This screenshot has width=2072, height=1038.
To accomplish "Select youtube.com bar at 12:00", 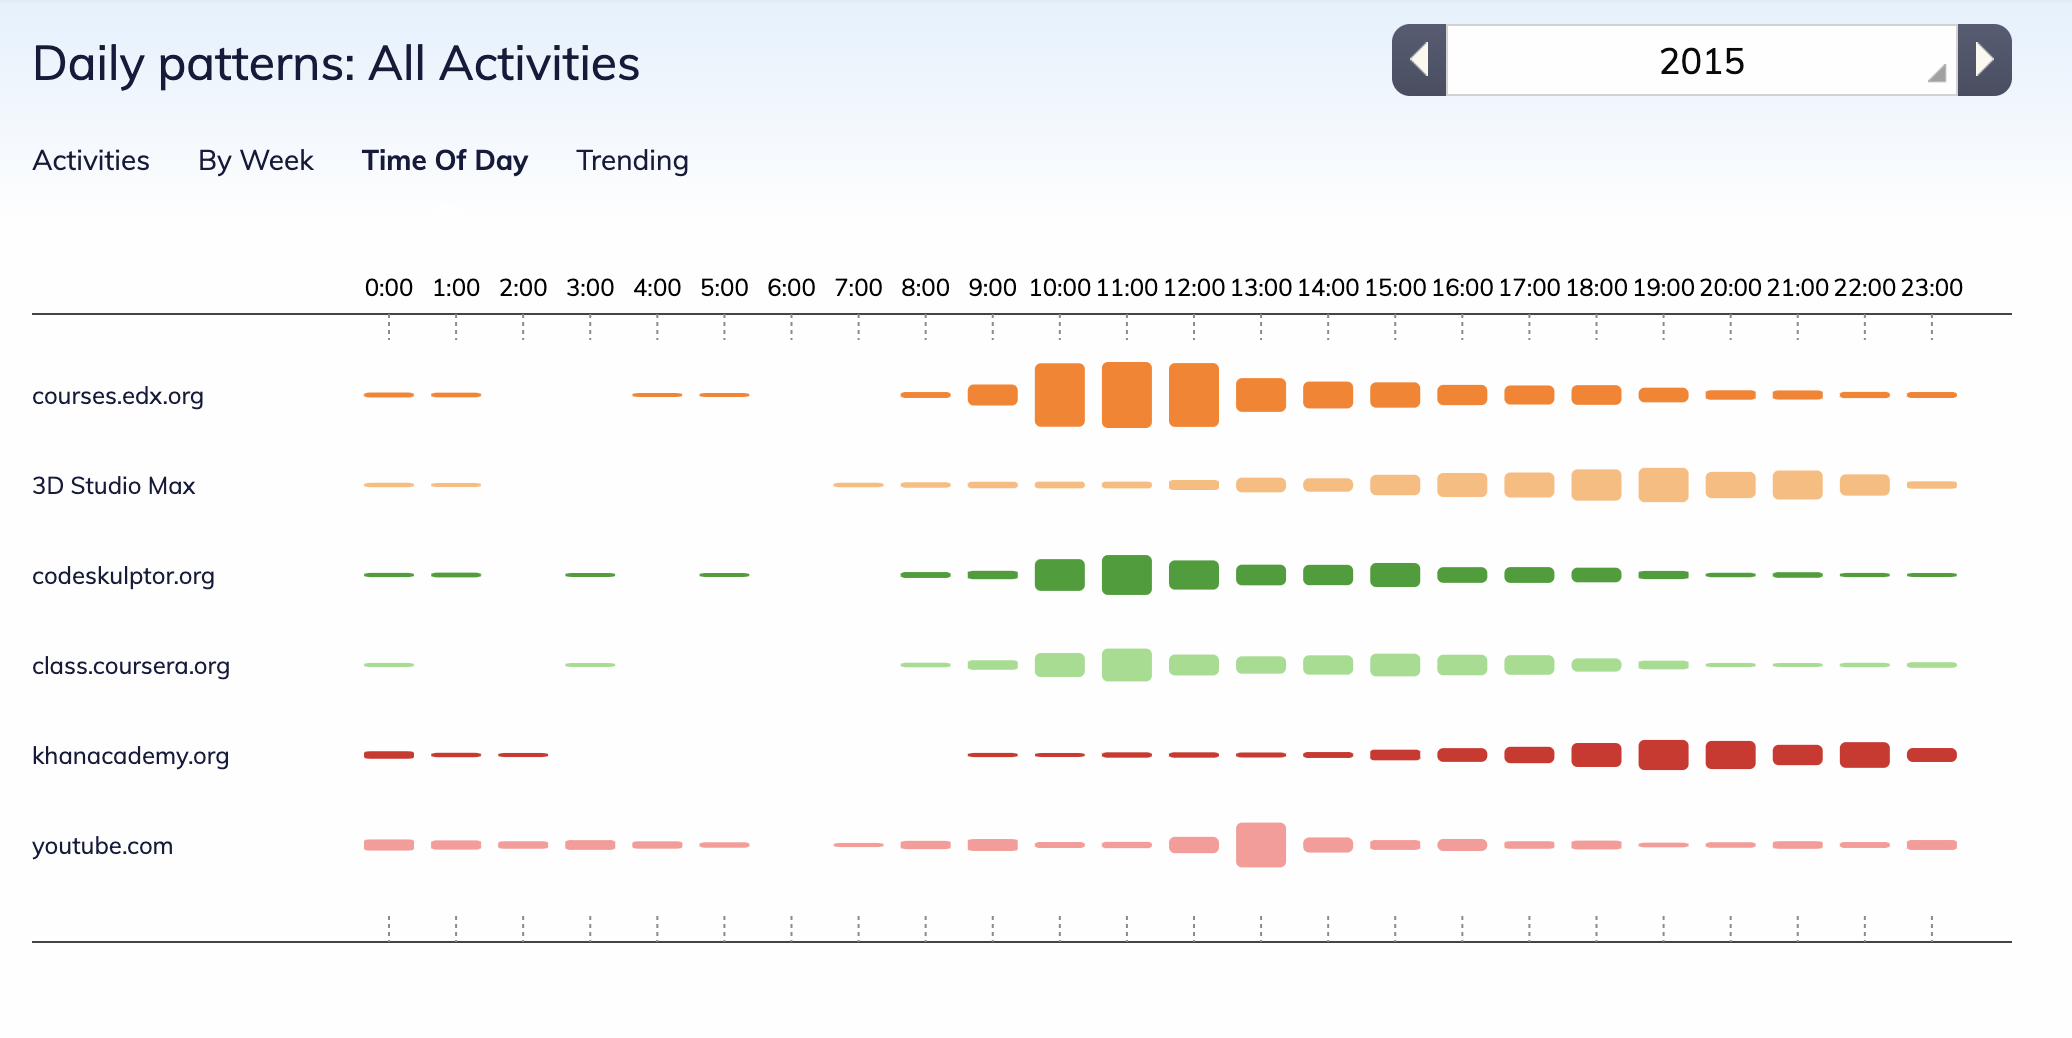I will pos(1194,845).
